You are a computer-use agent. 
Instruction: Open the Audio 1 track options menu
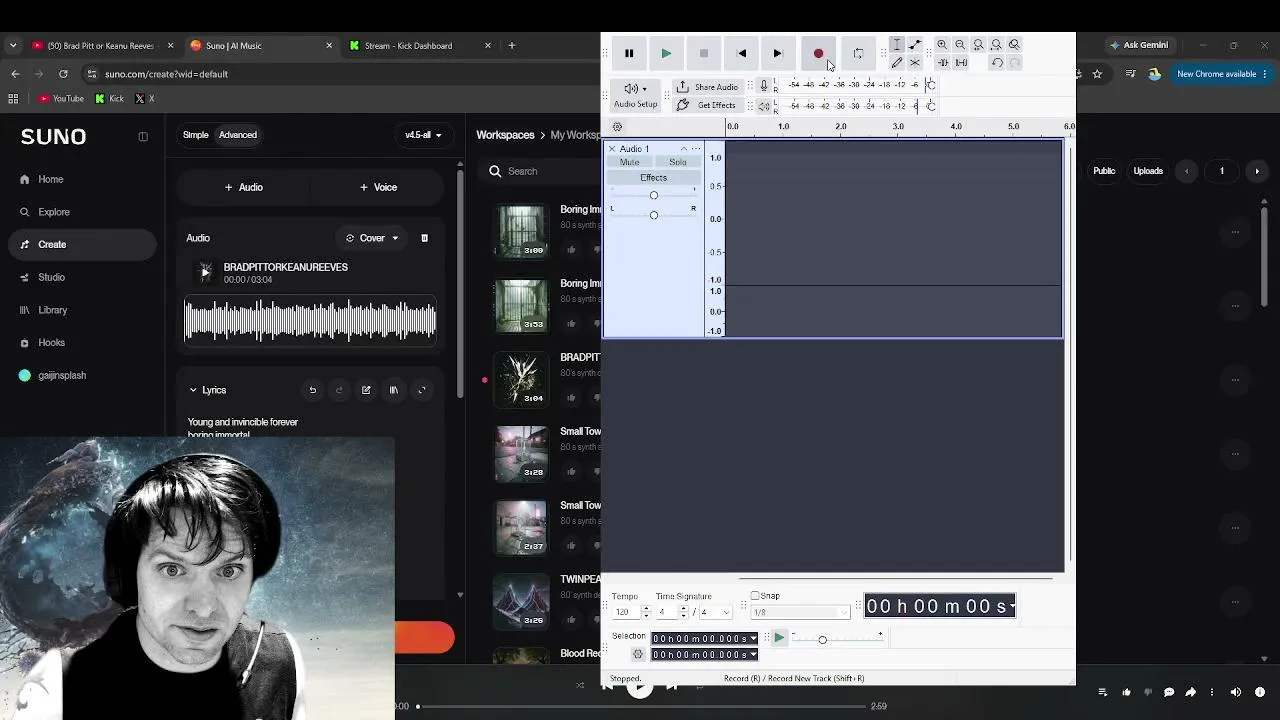[696, 149]
